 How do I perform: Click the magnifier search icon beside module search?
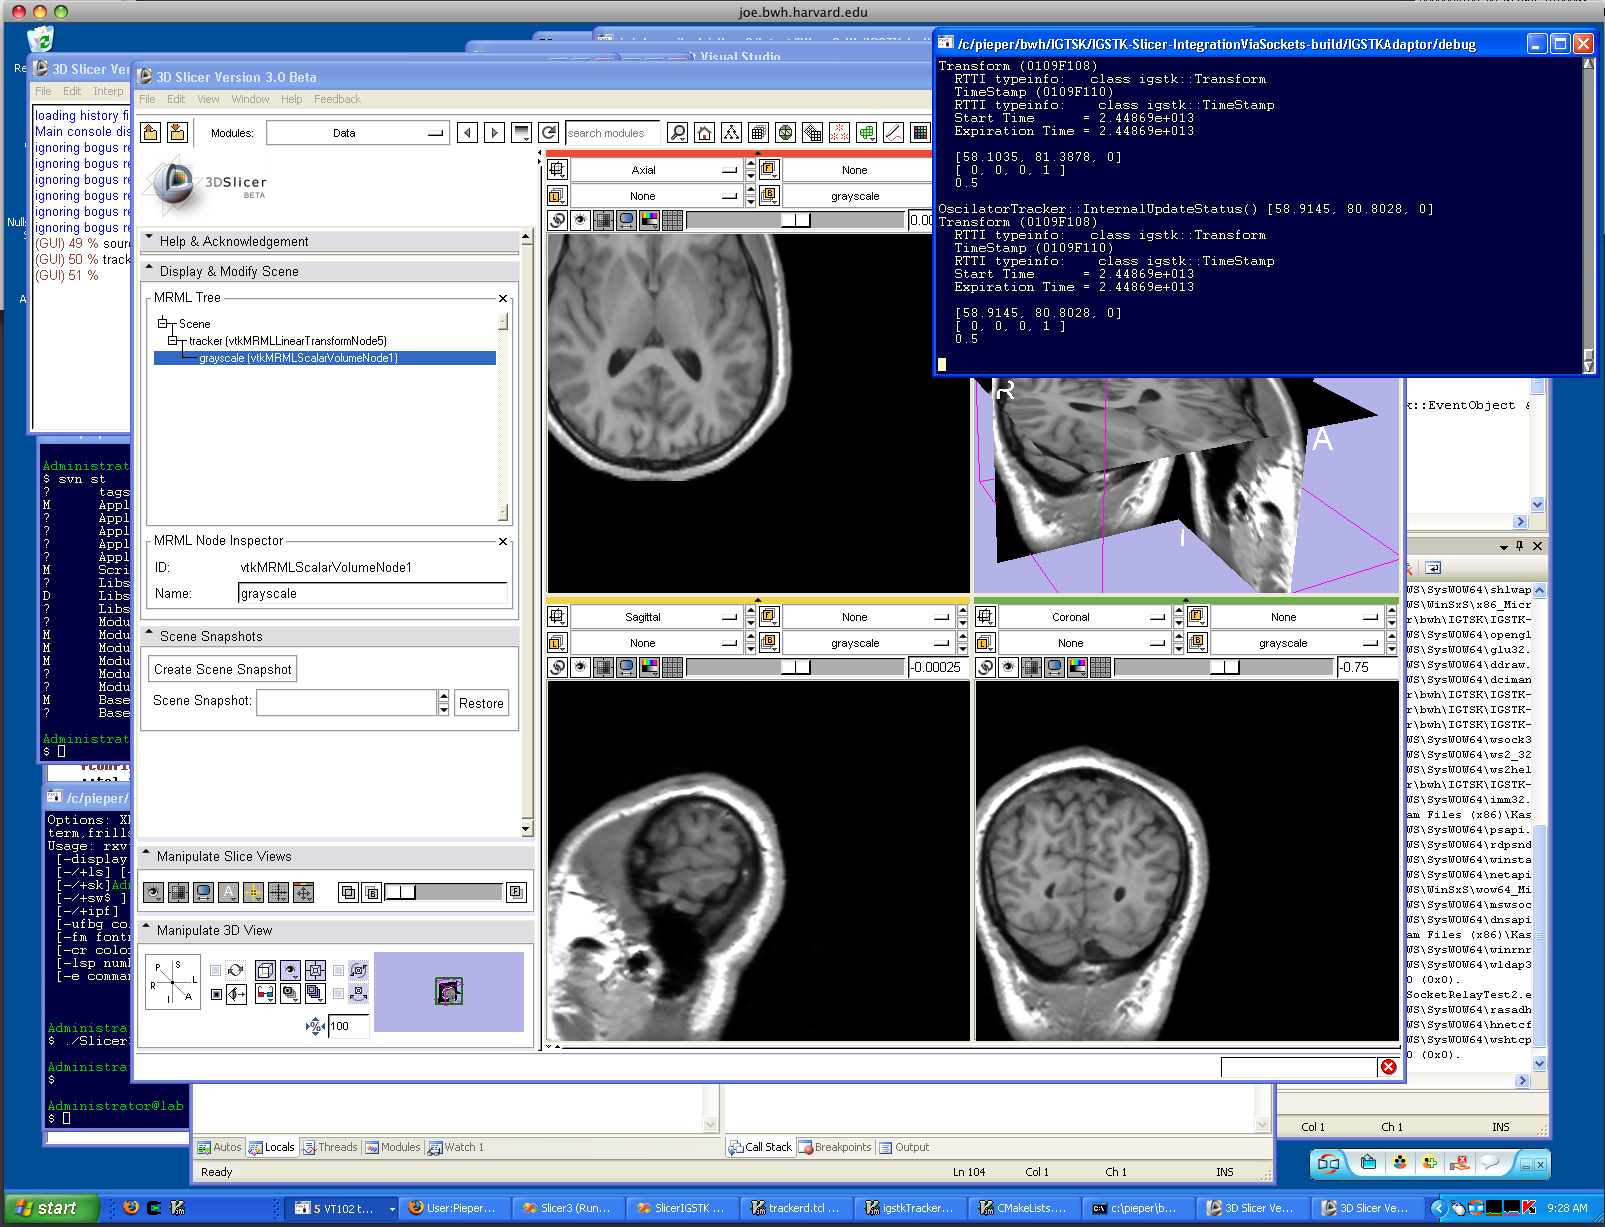(x=677, y=133)
